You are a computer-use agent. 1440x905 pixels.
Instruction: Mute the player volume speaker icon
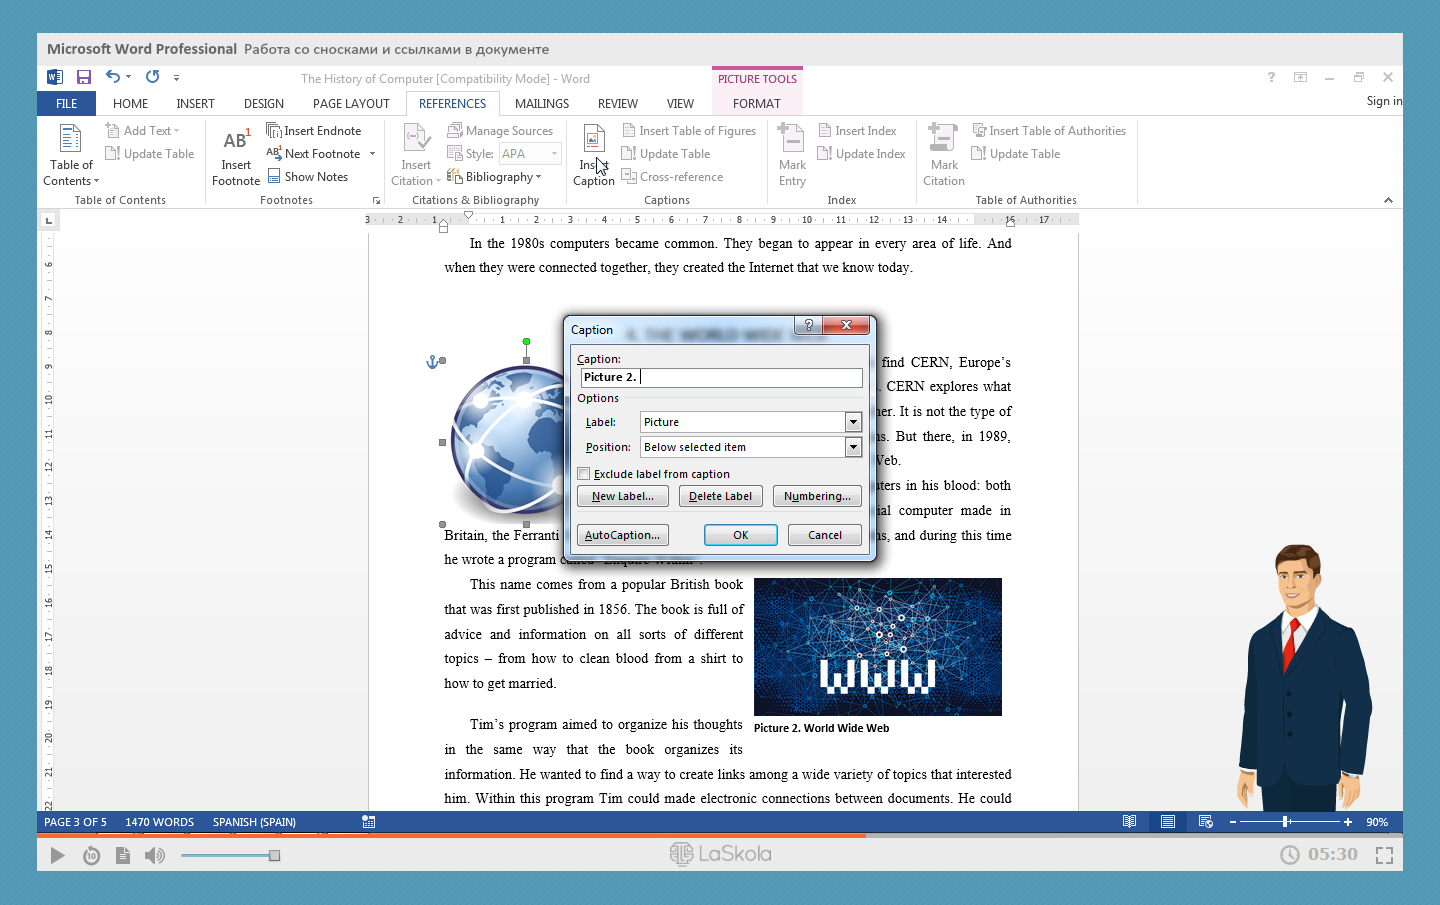point(155,855)
